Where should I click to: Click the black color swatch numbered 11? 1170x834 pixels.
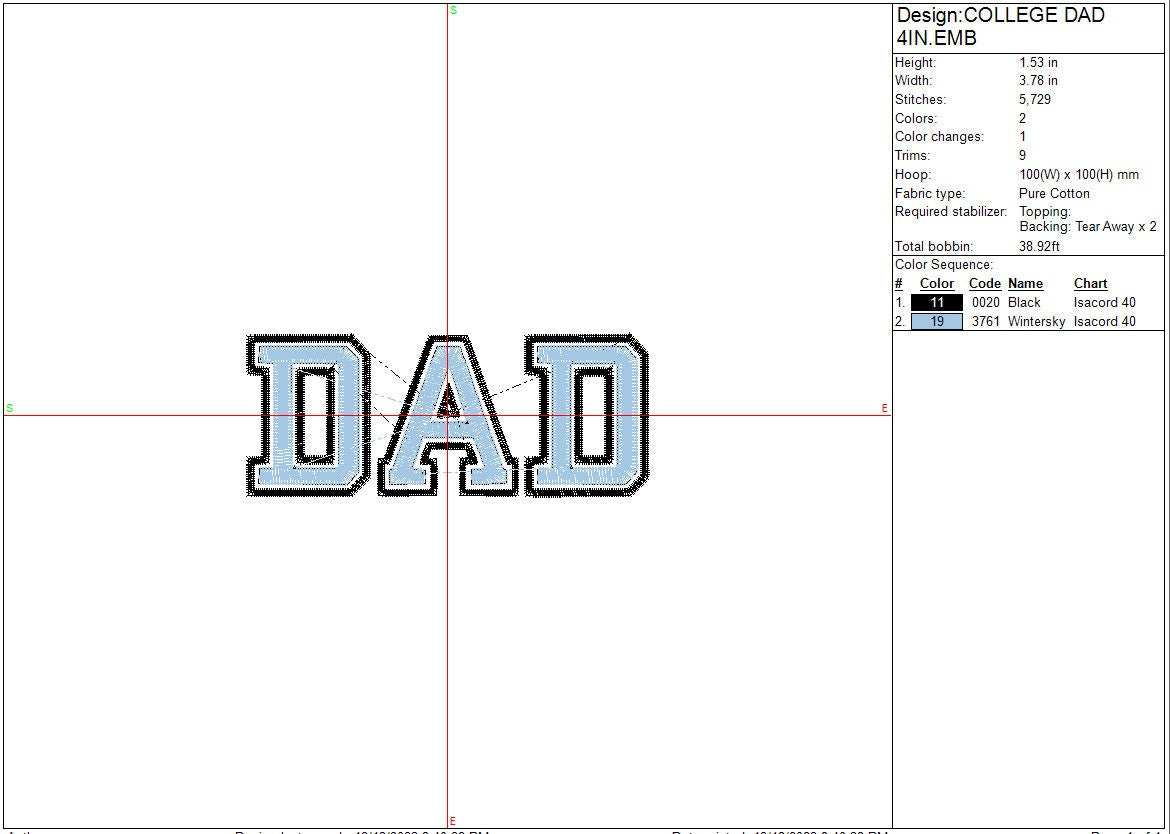pyautogui.click(x=936, y=302)
